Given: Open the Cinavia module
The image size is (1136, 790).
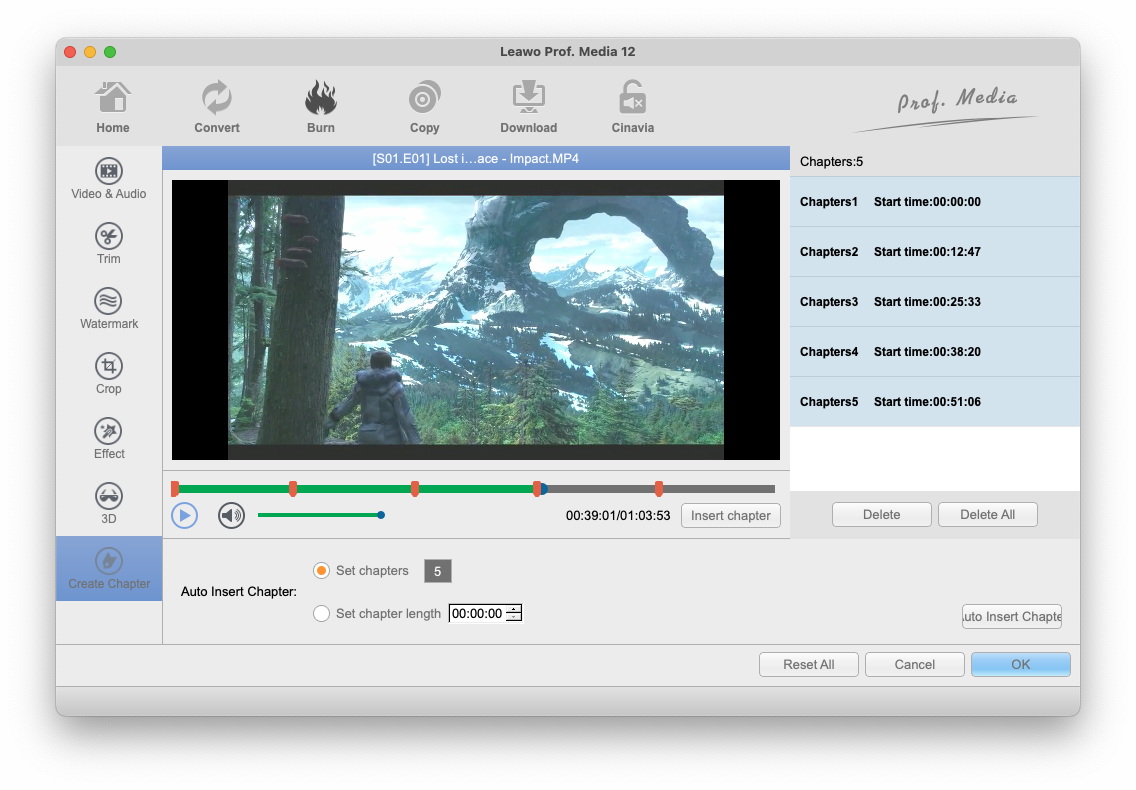Looking at the screenshot, I should click(x=632, y=107).
